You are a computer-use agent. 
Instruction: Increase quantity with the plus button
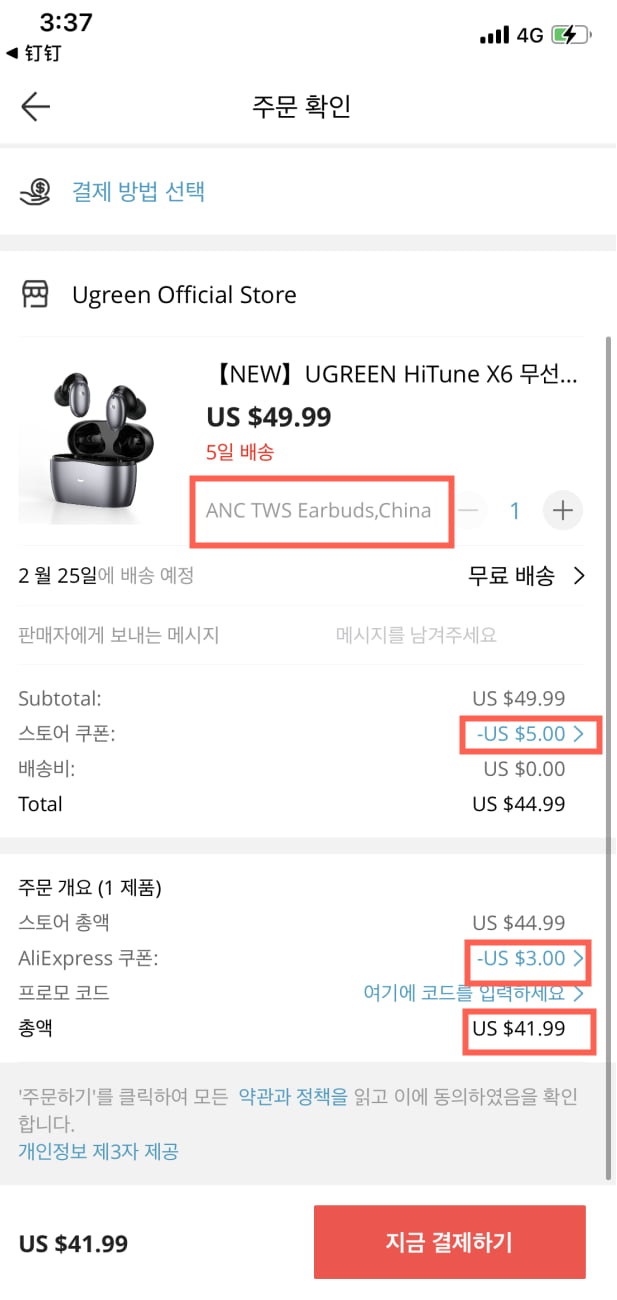click(563, 511)
